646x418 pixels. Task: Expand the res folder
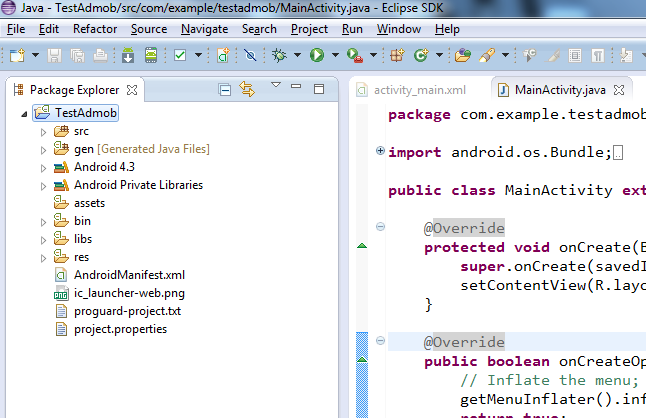coord(43,258)
